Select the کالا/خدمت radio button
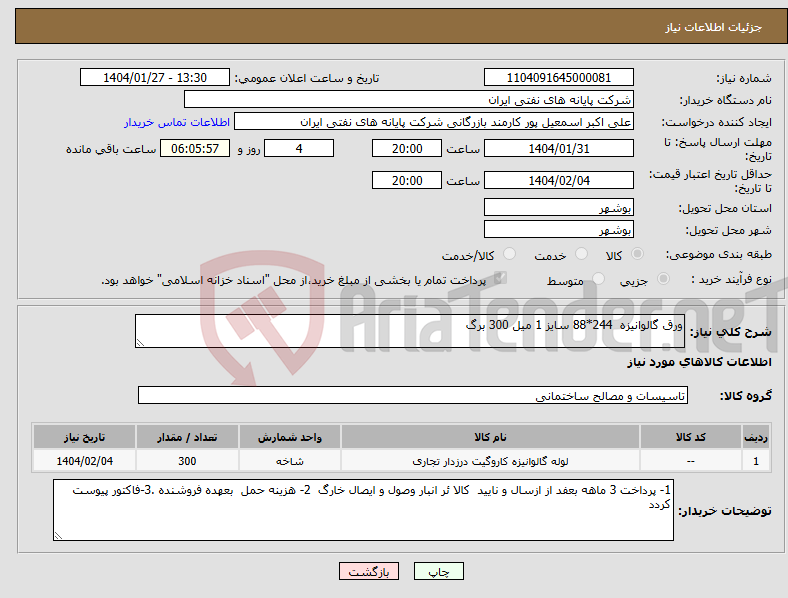This screenshot has height=598, width=788. pyautogui.click(x=510, y=254)
